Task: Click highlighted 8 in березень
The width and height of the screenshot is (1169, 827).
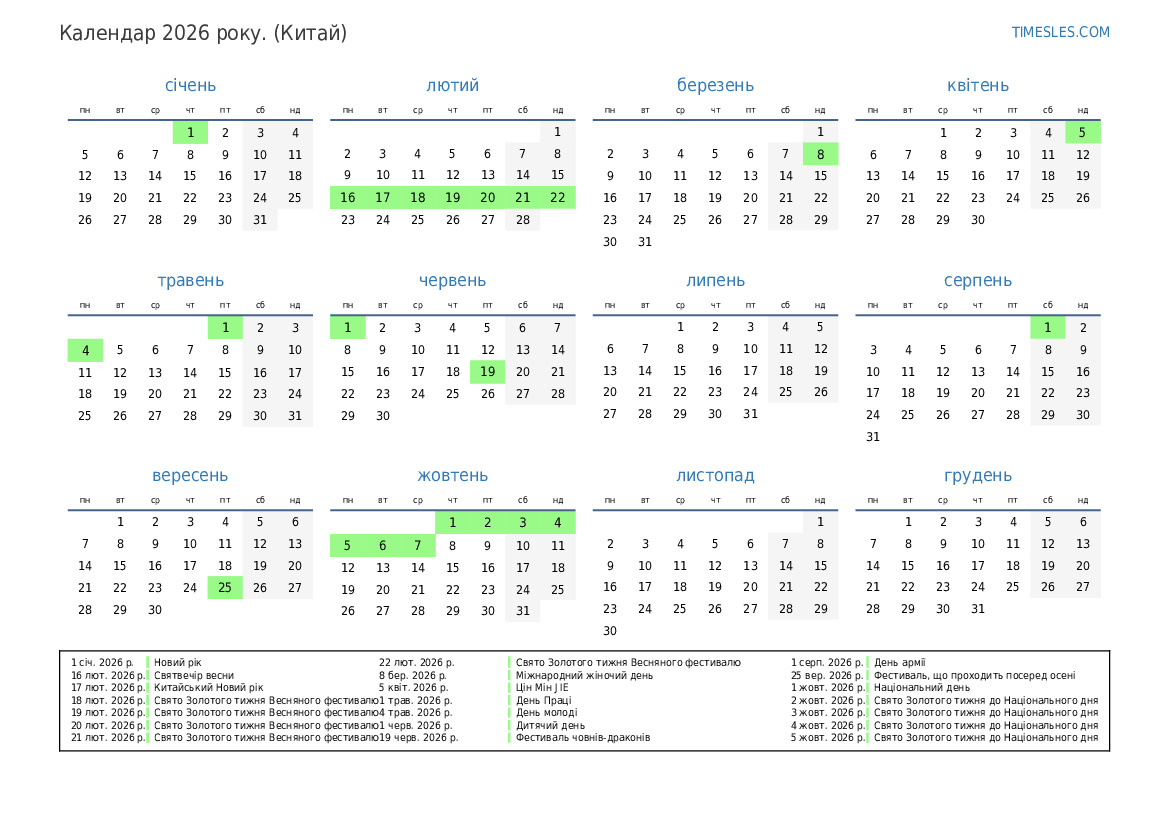Action: (x=820, y=154)
